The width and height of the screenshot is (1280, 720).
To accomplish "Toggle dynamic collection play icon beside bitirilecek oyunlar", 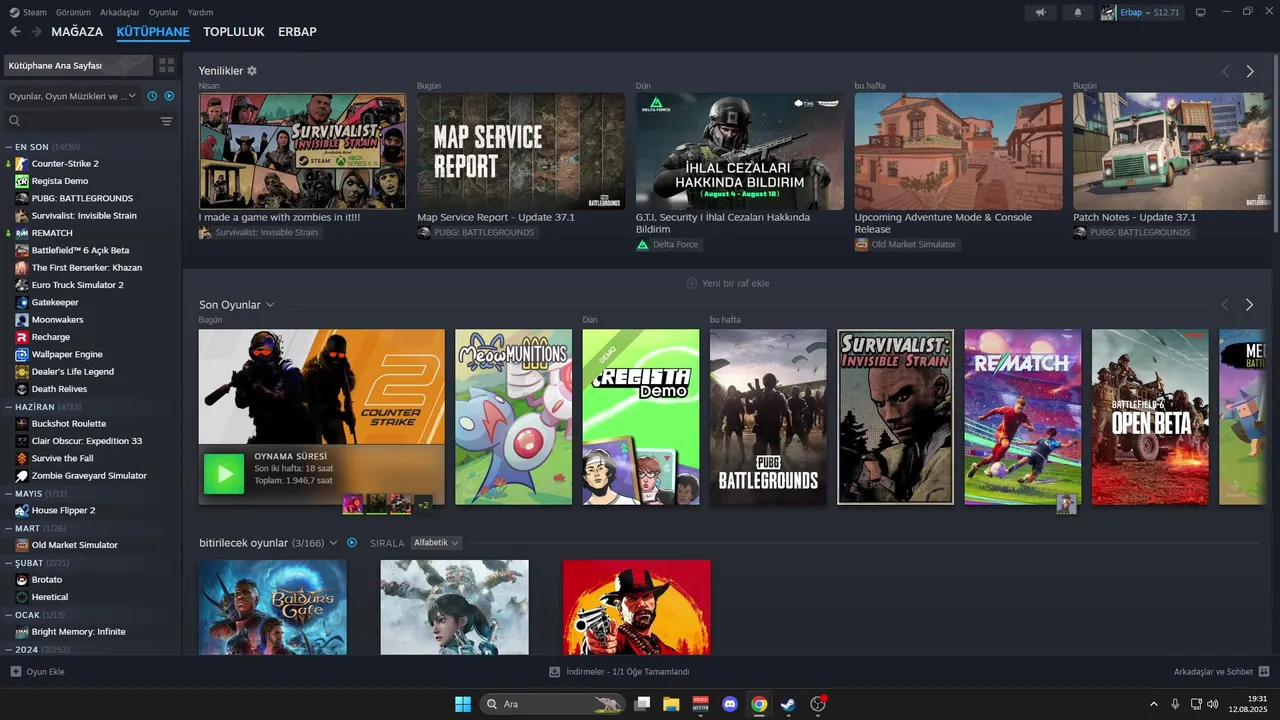I will point(352,542).
